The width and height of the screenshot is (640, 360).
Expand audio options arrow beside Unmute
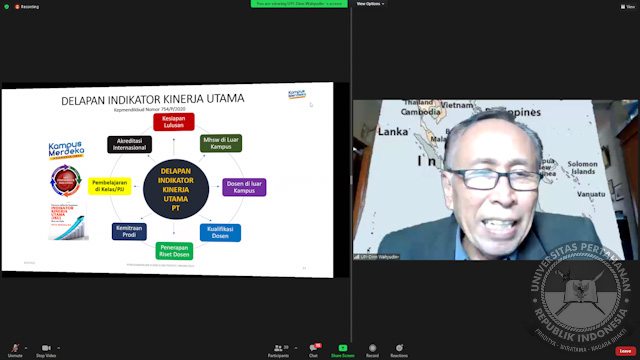26,348
